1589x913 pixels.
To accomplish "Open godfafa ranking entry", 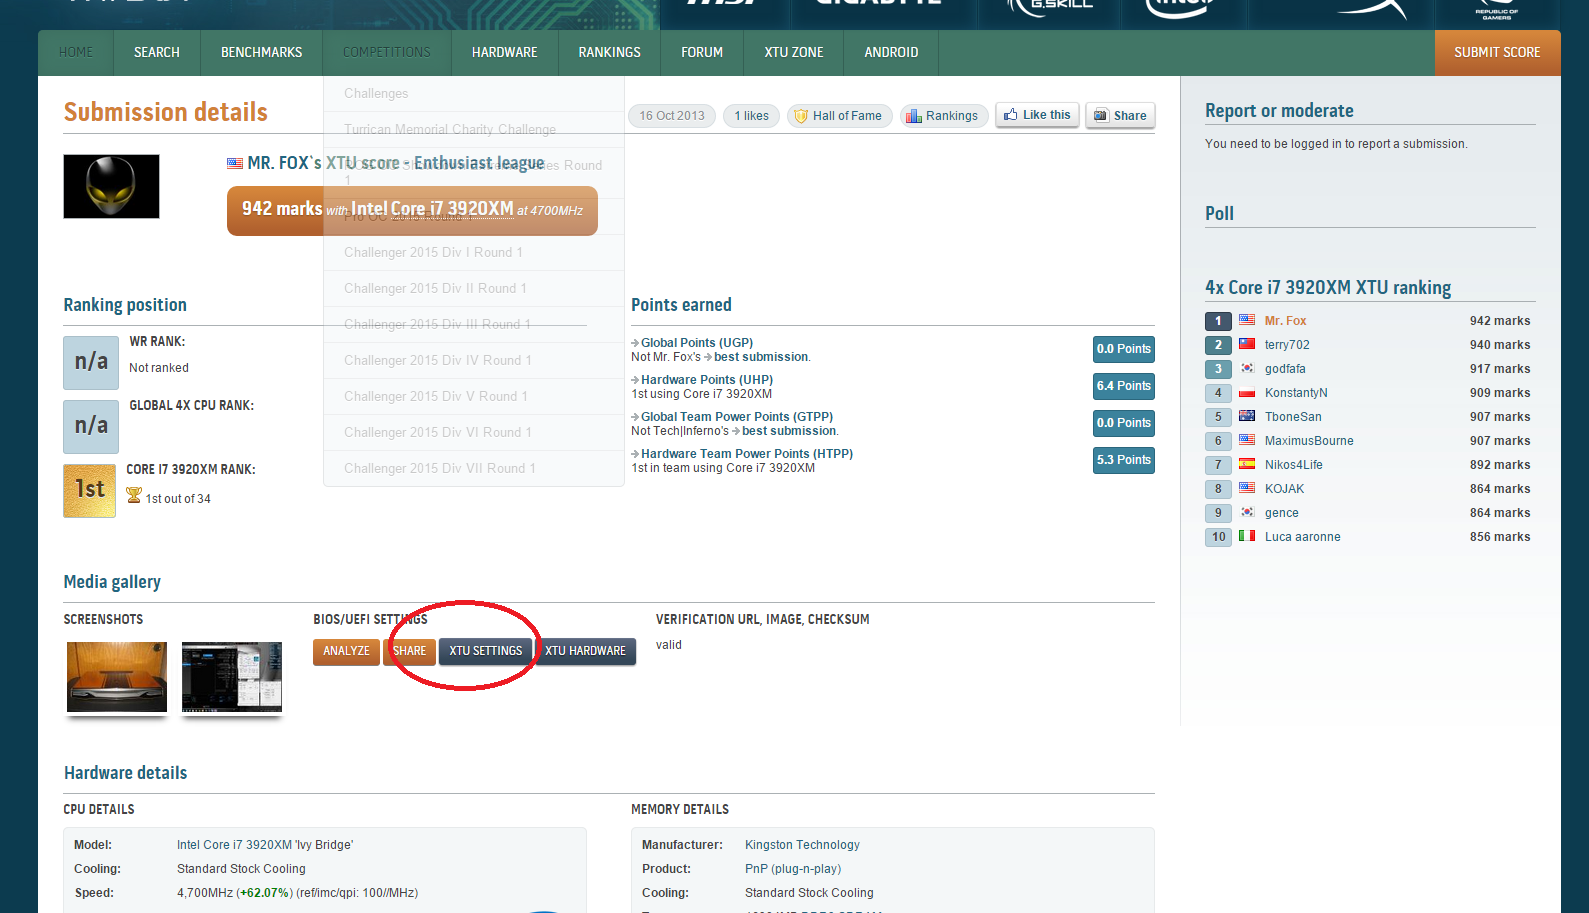I will click(x=1285, y=369).
